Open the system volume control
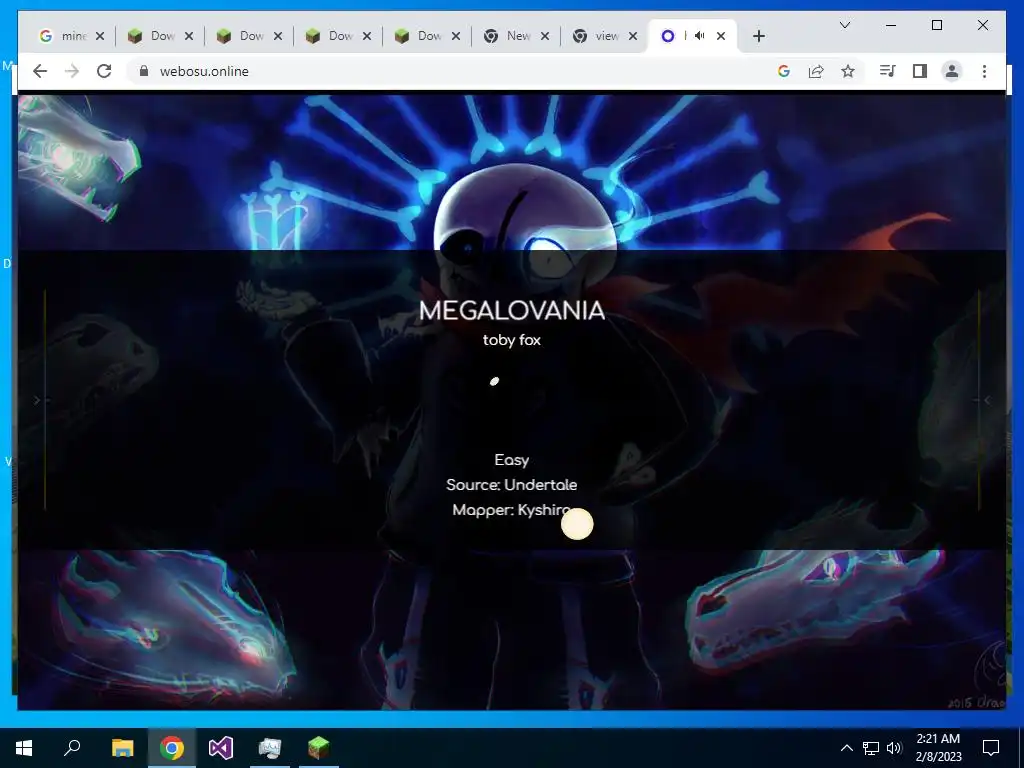 [894, 748]
